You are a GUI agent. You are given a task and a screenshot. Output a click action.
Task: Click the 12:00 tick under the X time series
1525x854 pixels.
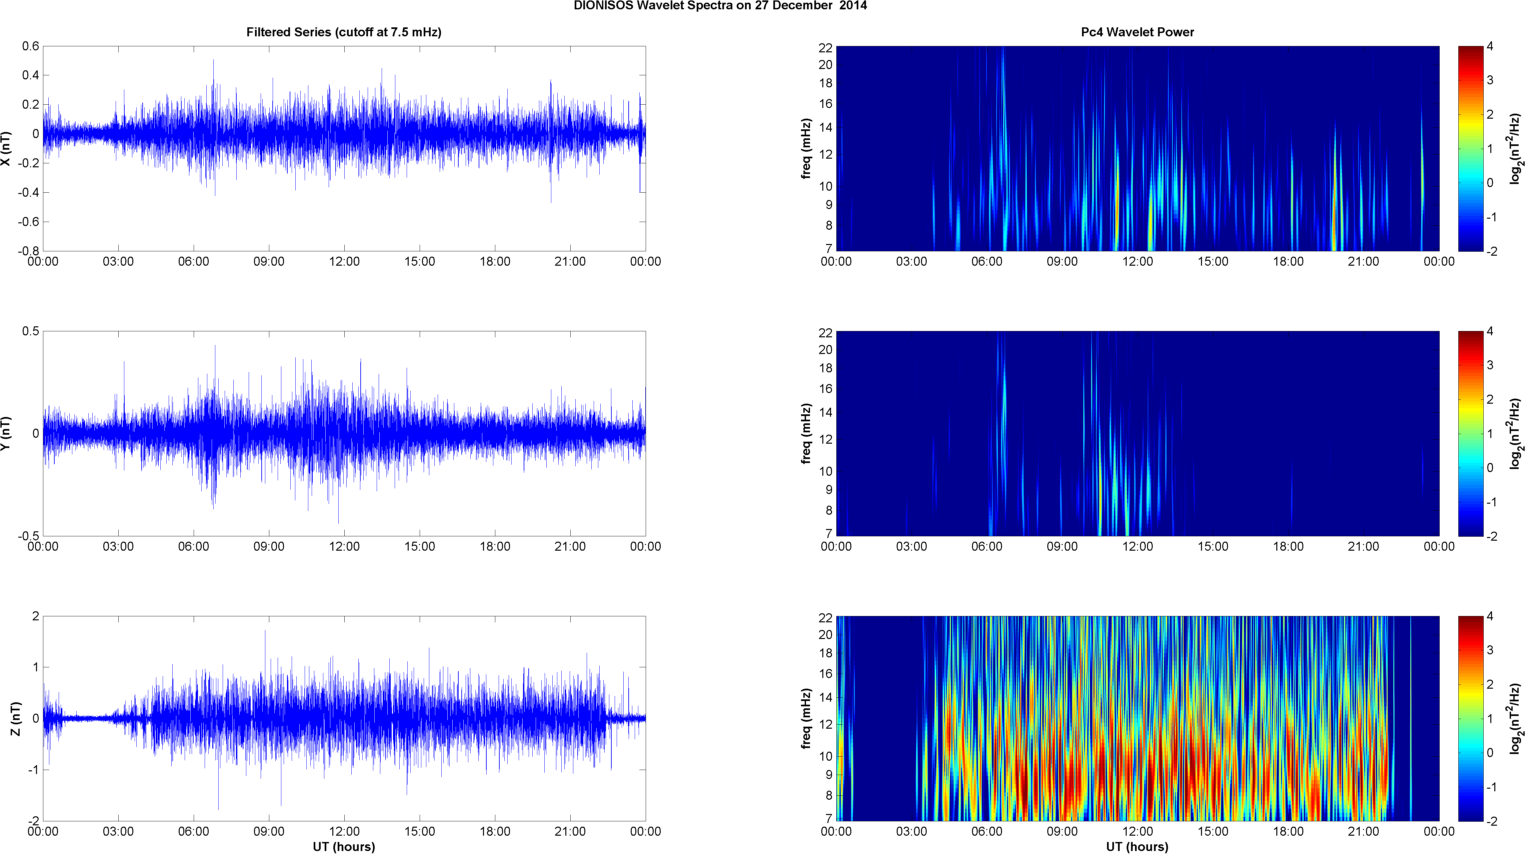[344, 261]
